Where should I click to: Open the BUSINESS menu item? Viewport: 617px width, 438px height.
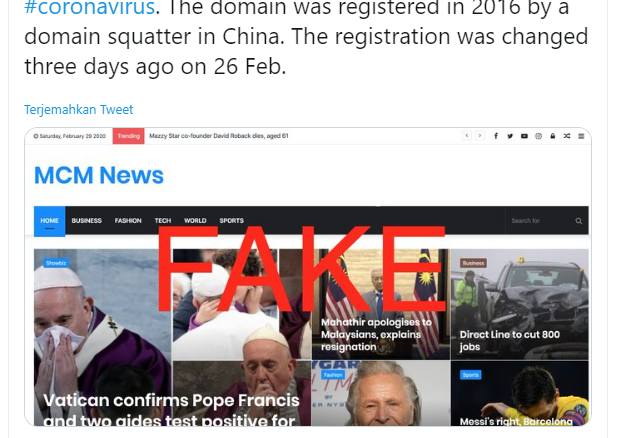pos(87,221)
